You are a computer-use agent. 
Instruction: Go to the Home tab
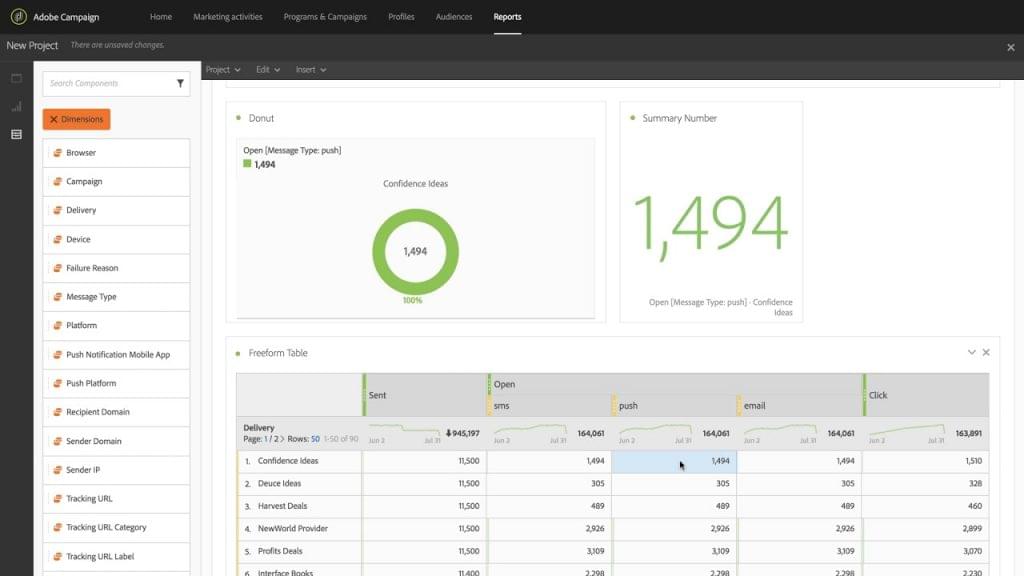click(161, 17)
